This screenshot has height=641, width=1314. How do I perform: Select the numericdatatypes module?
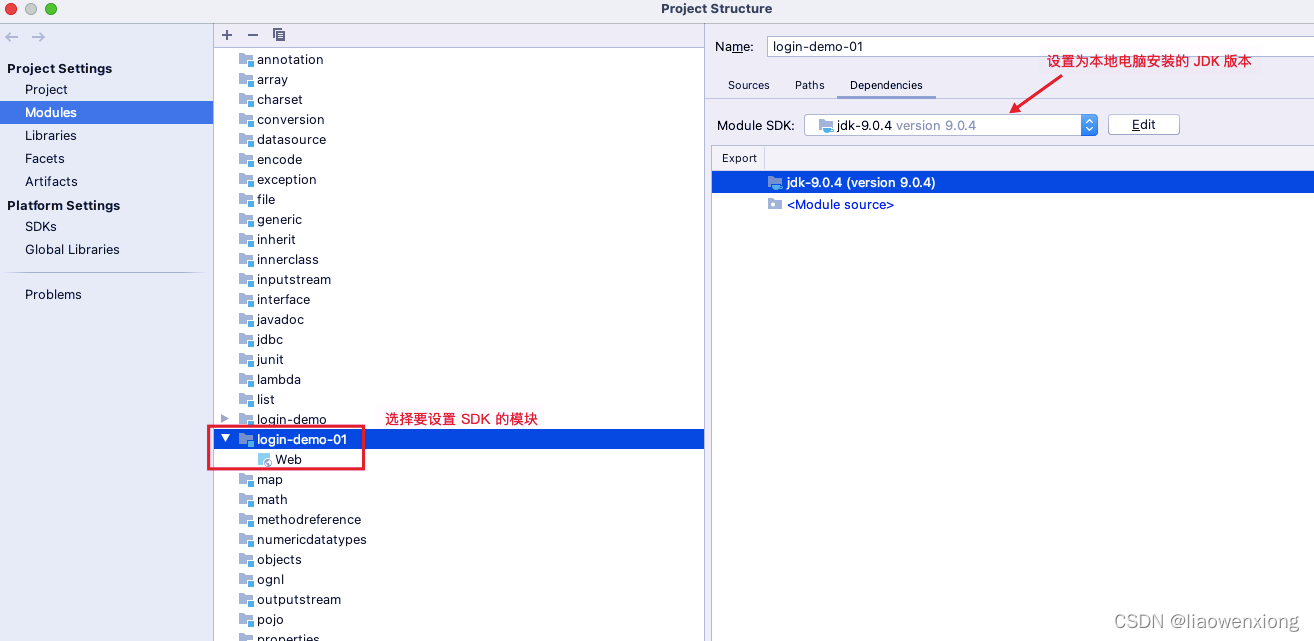point(311,540)
